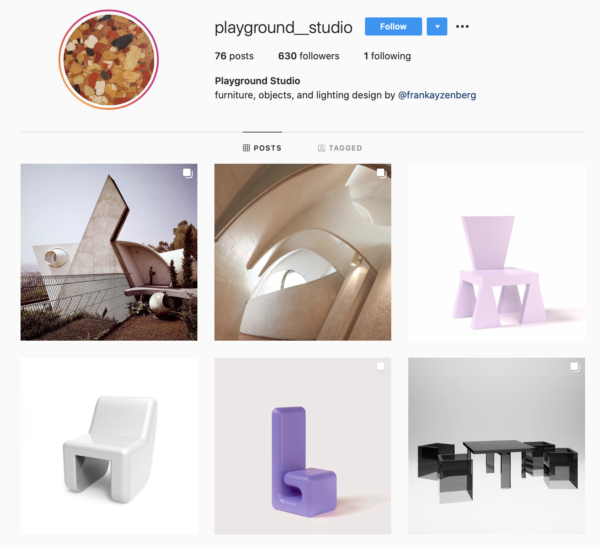Open the suggested accounts dropdown arrow

(x=437, y=26)
